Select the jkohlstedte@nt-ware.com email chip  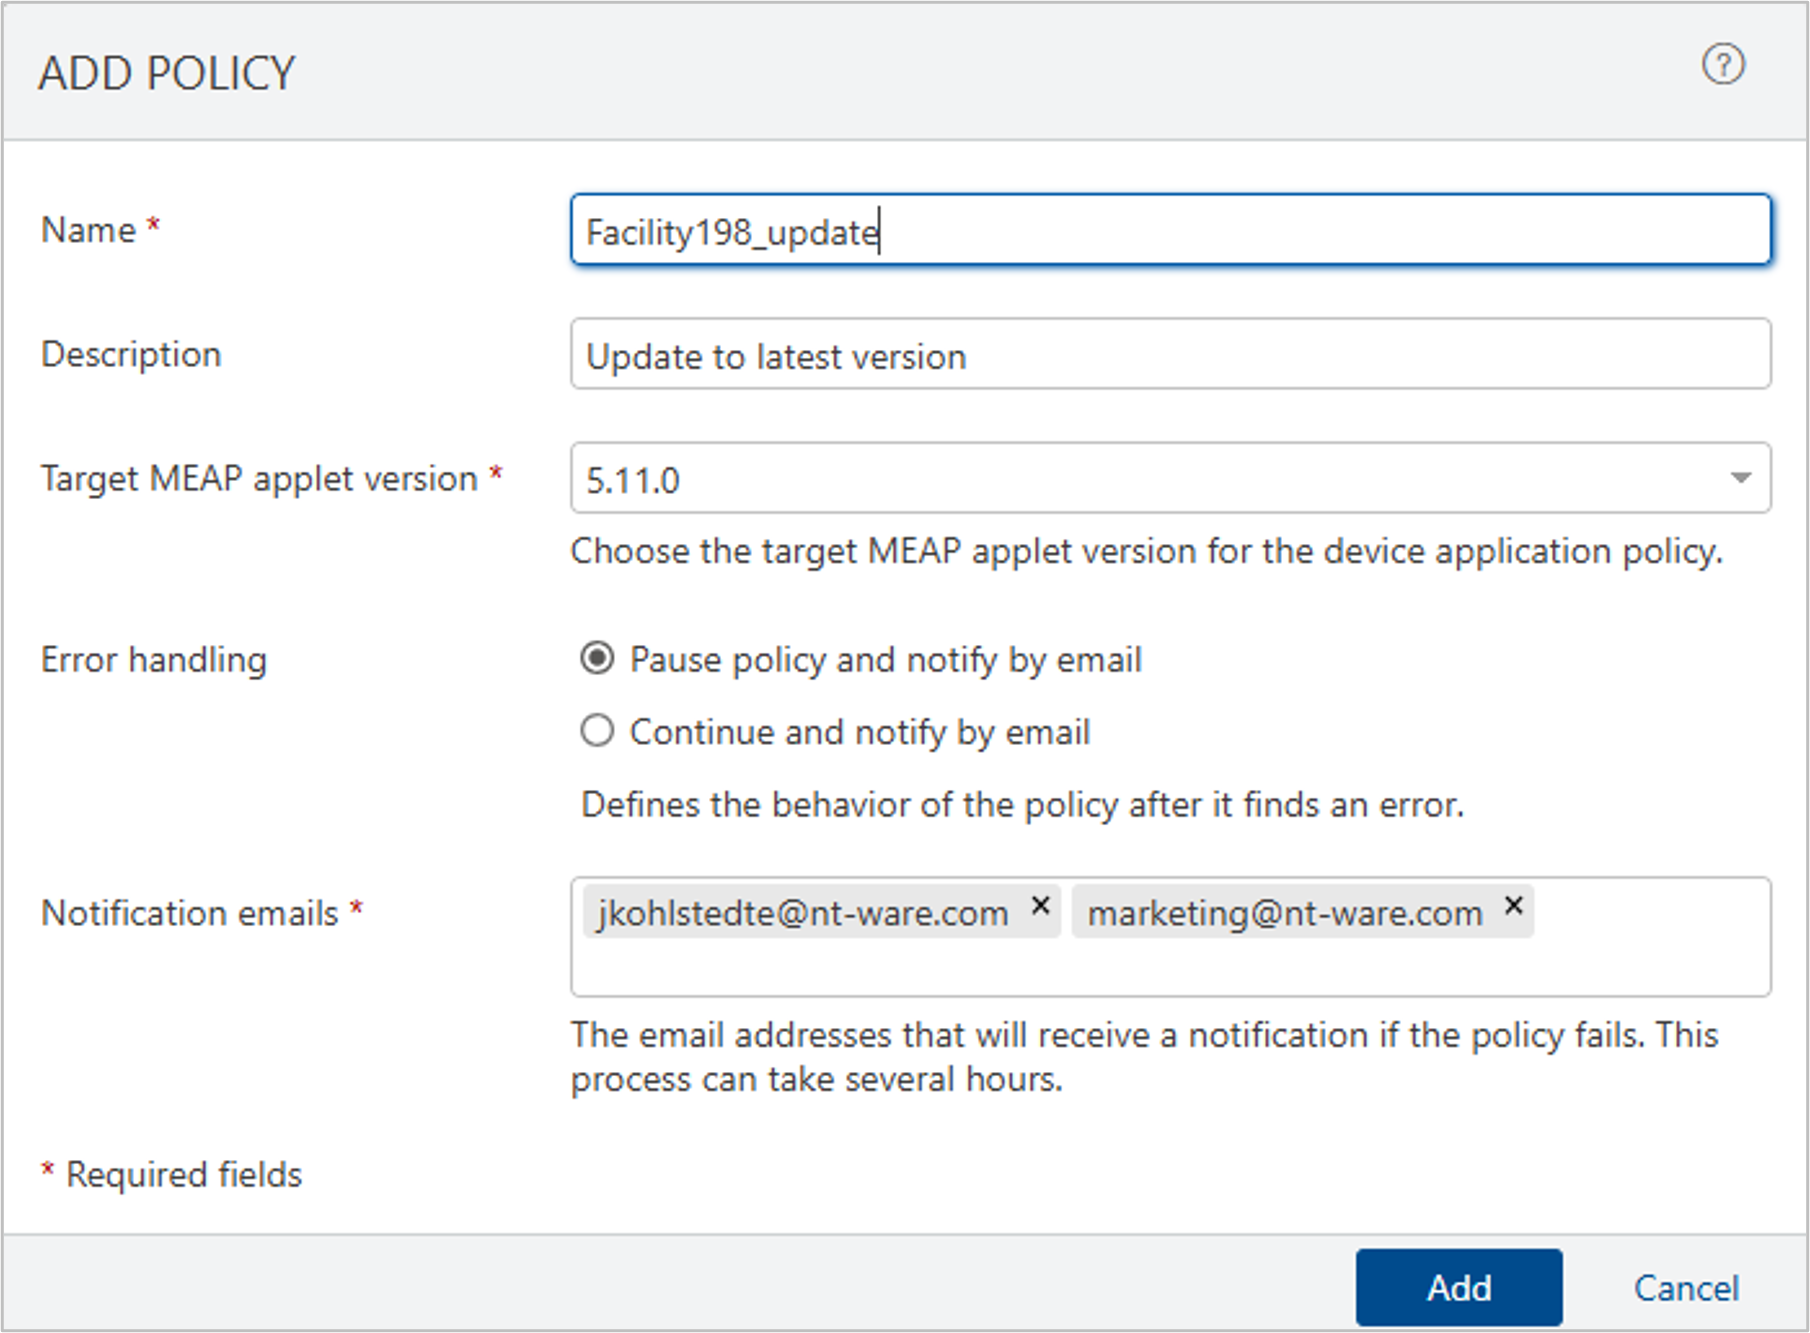click(x=802, y=912)
